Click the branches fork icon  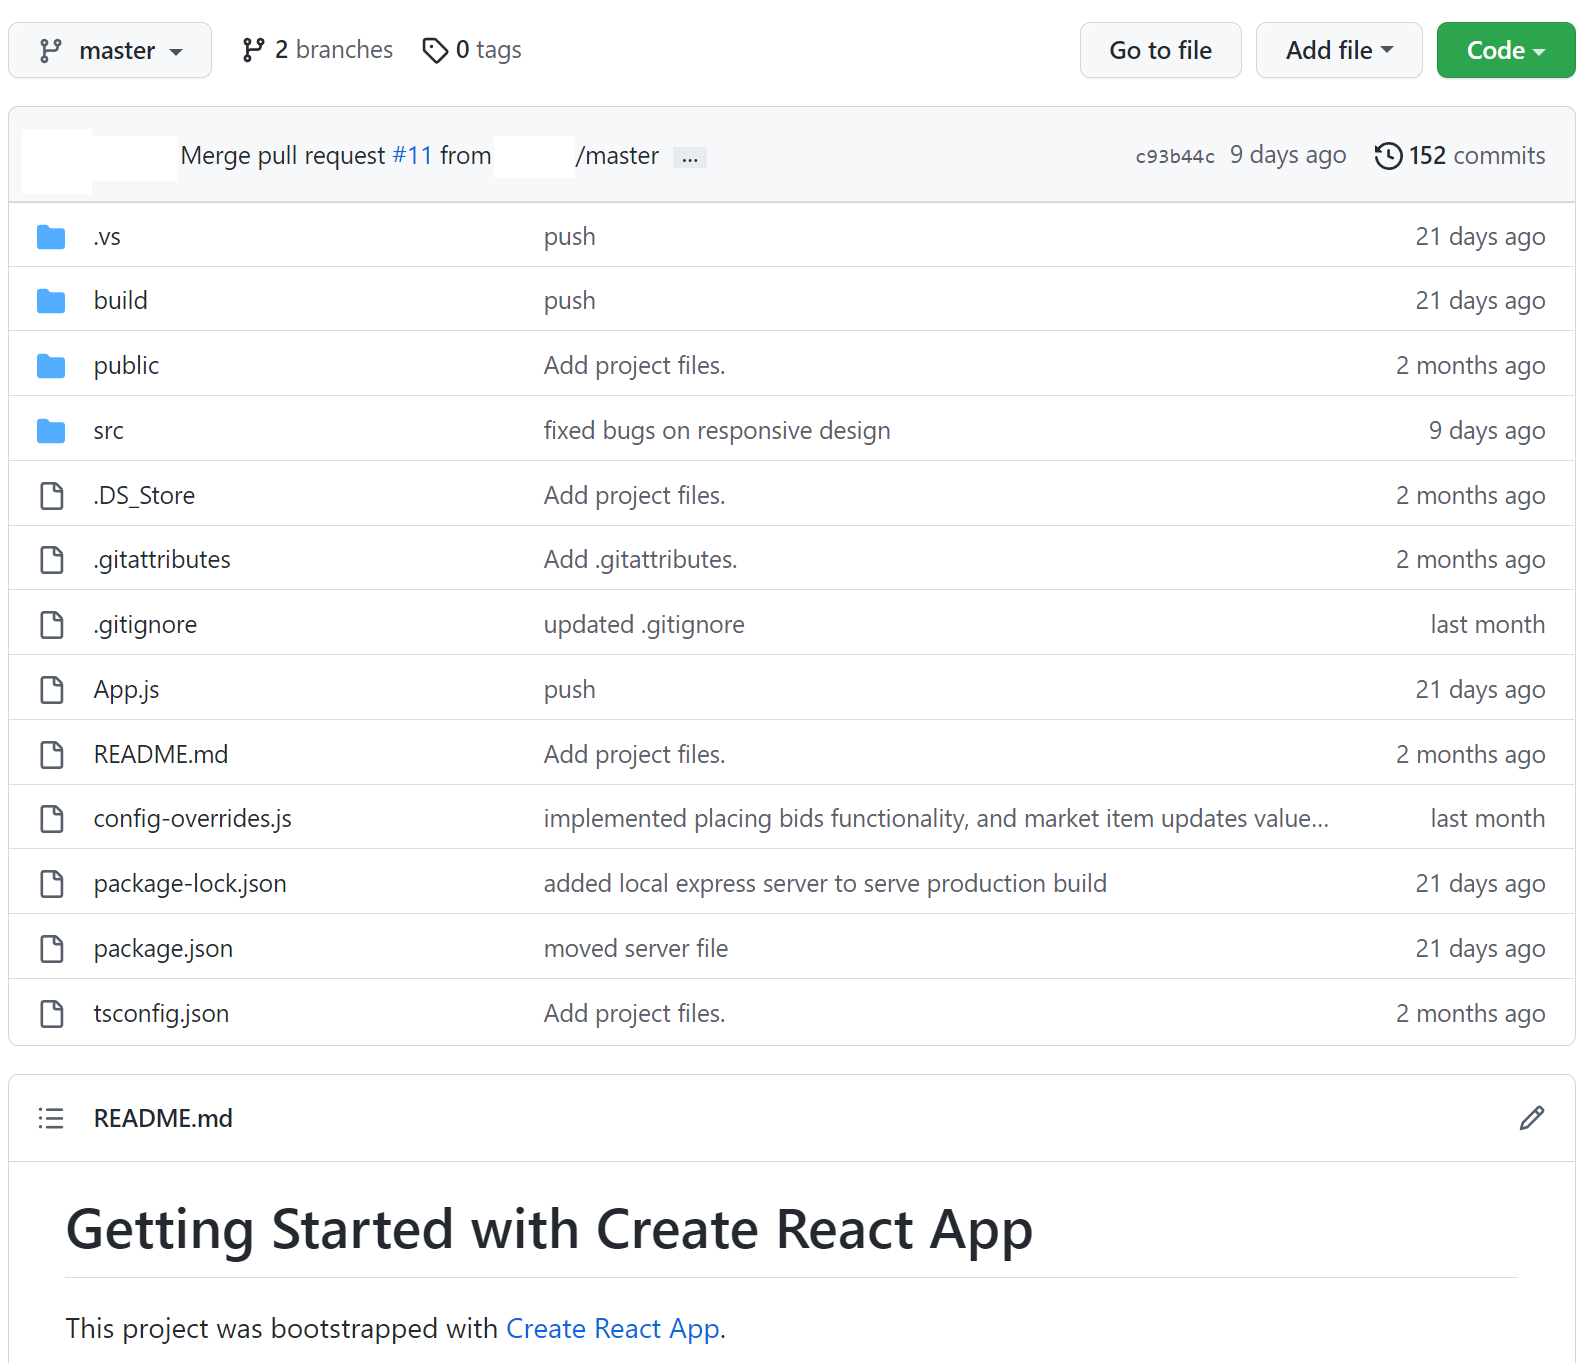pos(253,50)
